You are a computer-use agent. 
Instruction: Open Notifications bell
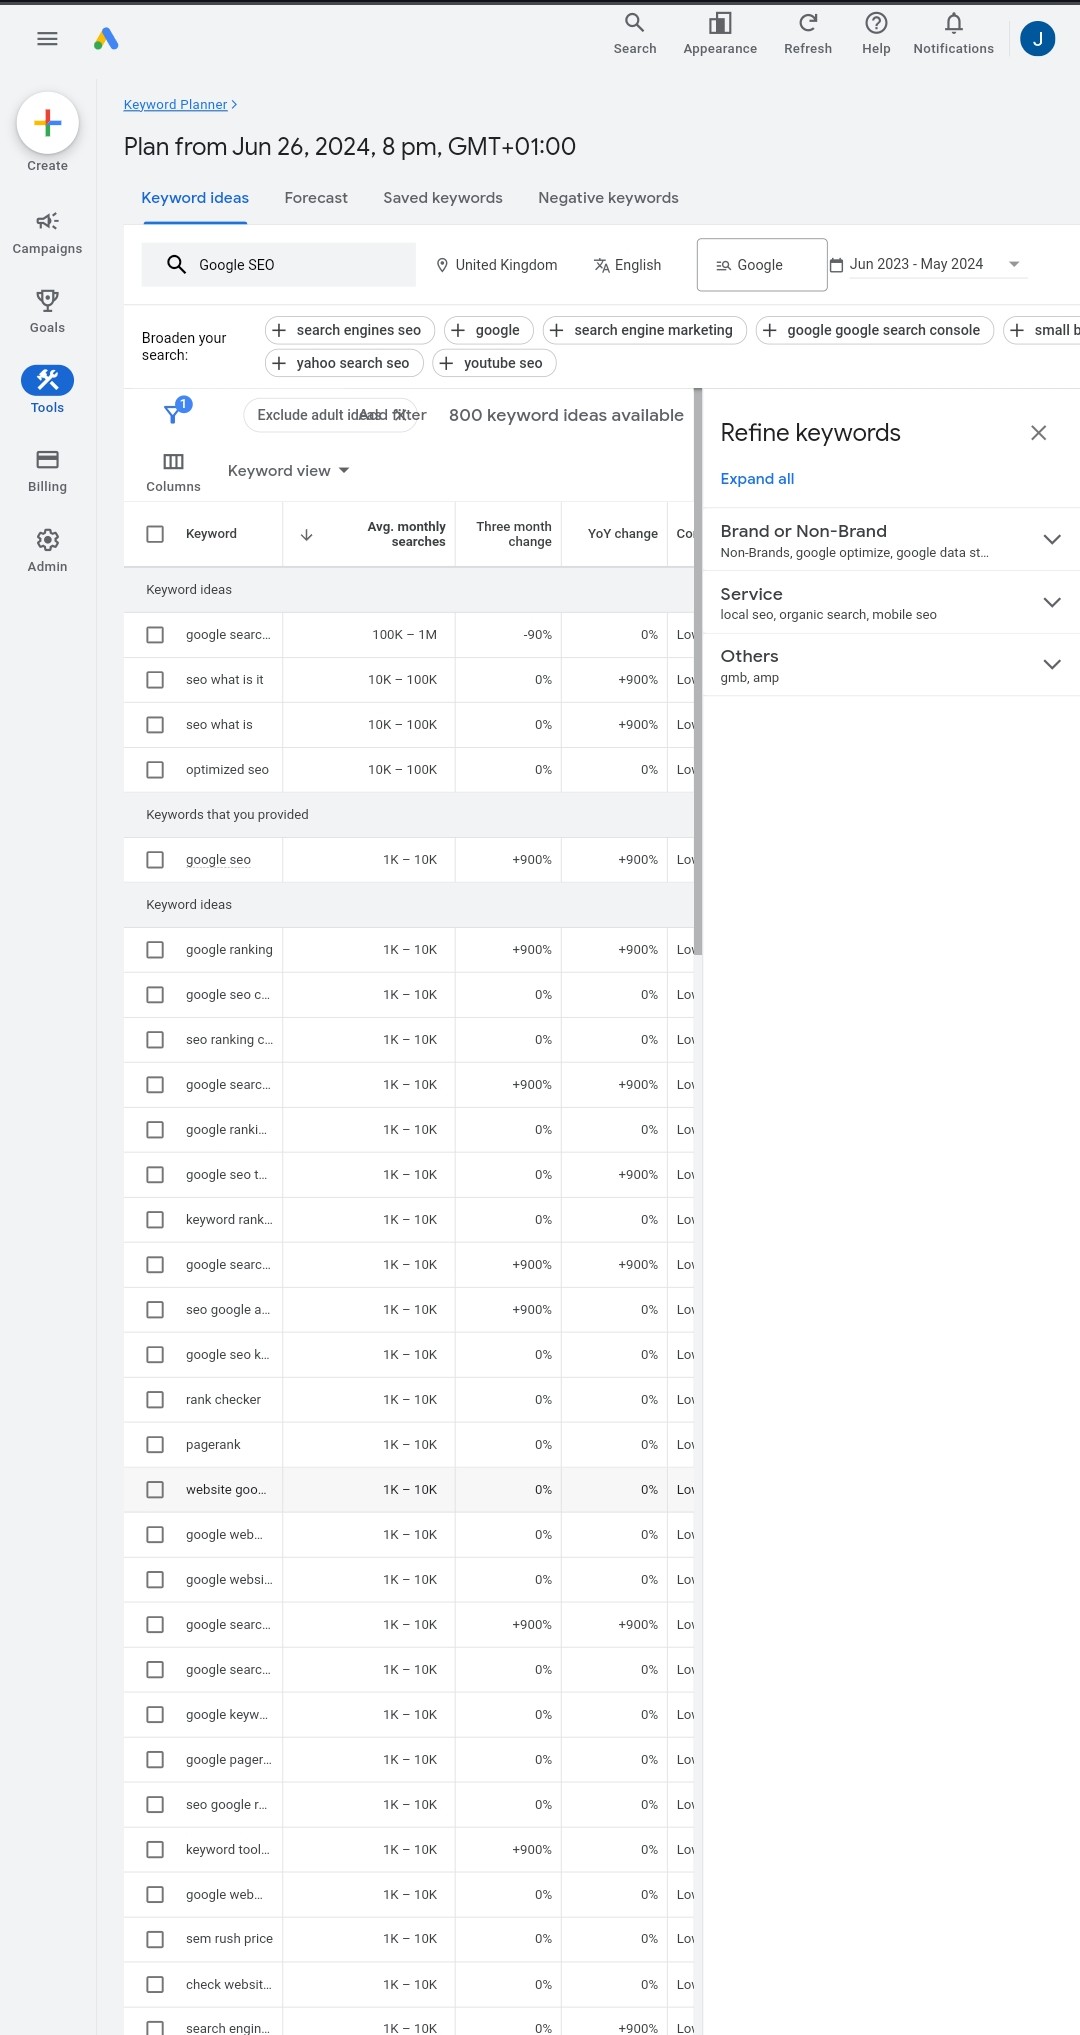point(953,34)
